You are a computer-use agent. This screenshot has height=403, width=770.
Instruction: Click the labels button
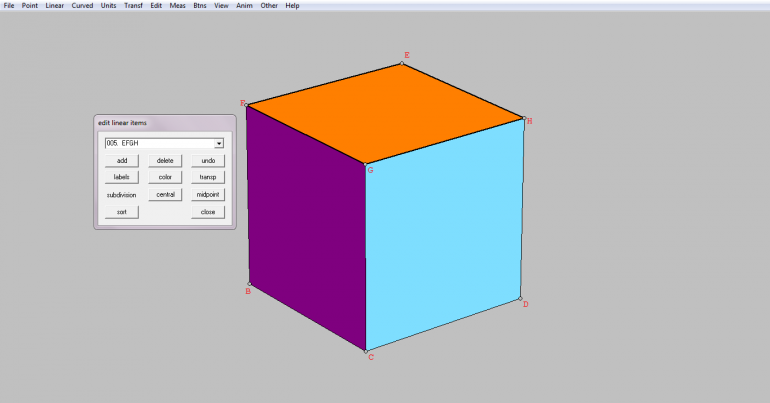point(122,177)
